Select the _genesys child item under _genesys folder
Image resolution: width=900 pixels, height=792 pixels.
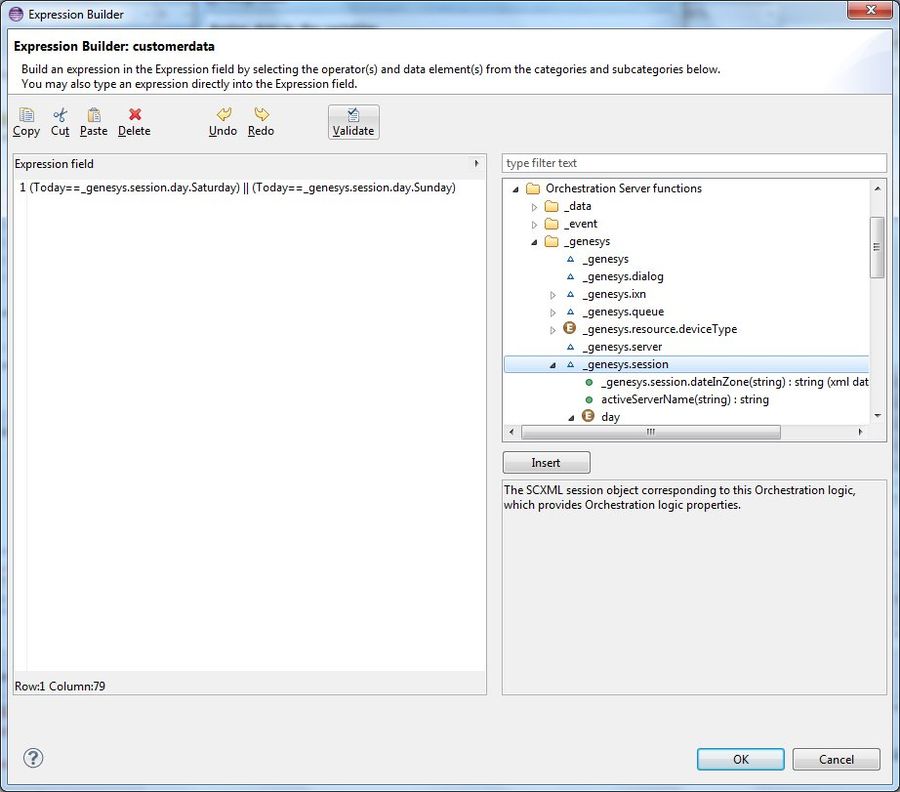pos(606,259)
